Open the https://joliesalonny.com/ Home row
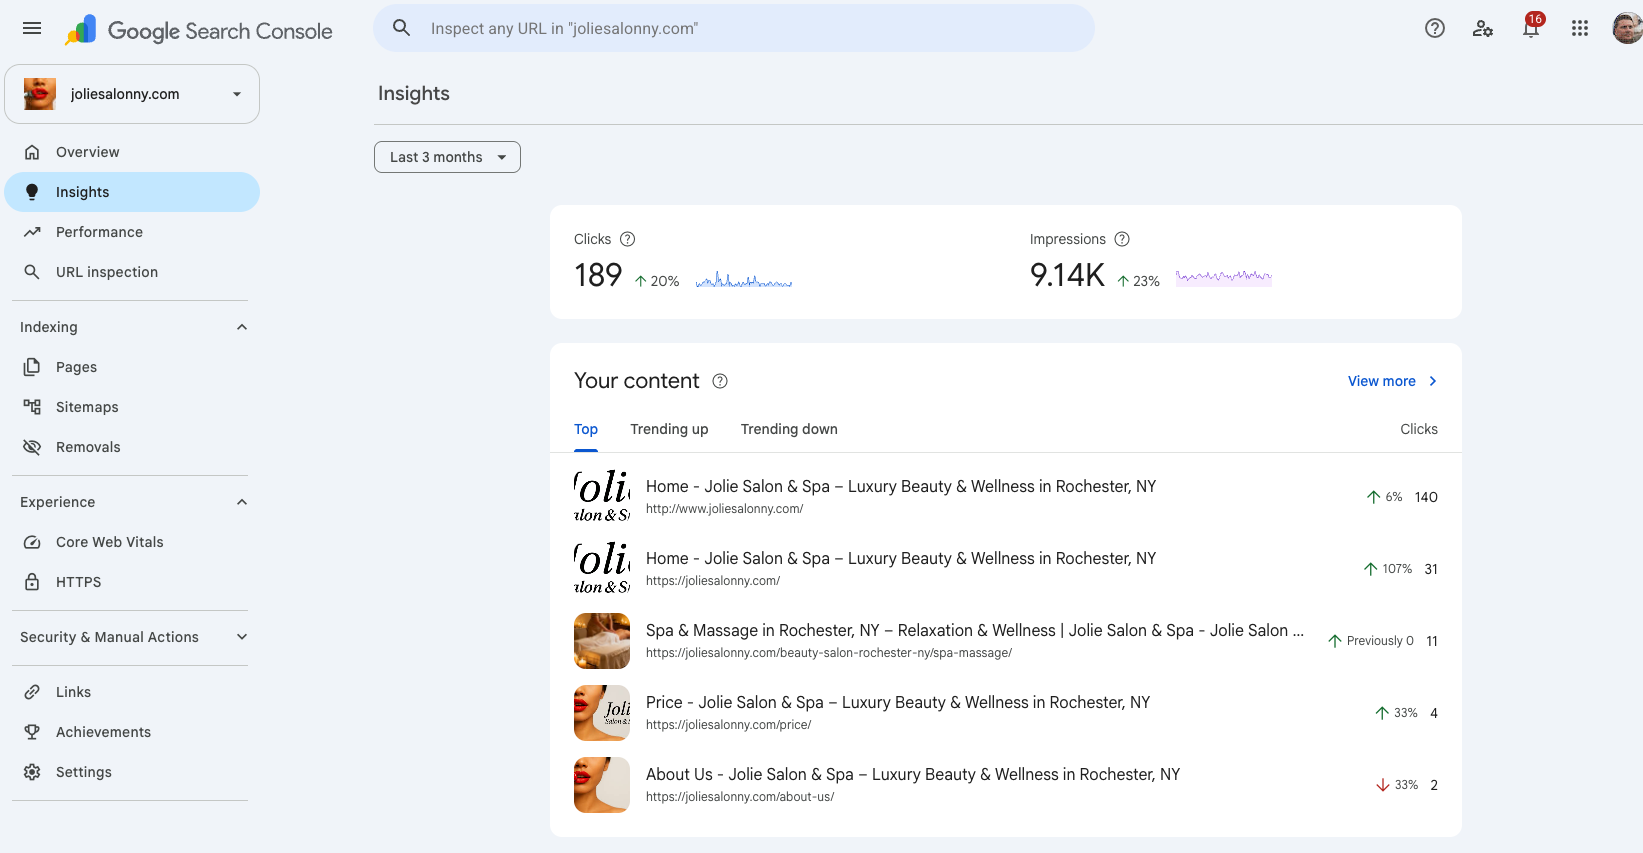This screenshot has height=853, width=1643. click(x=1006, y=569)
